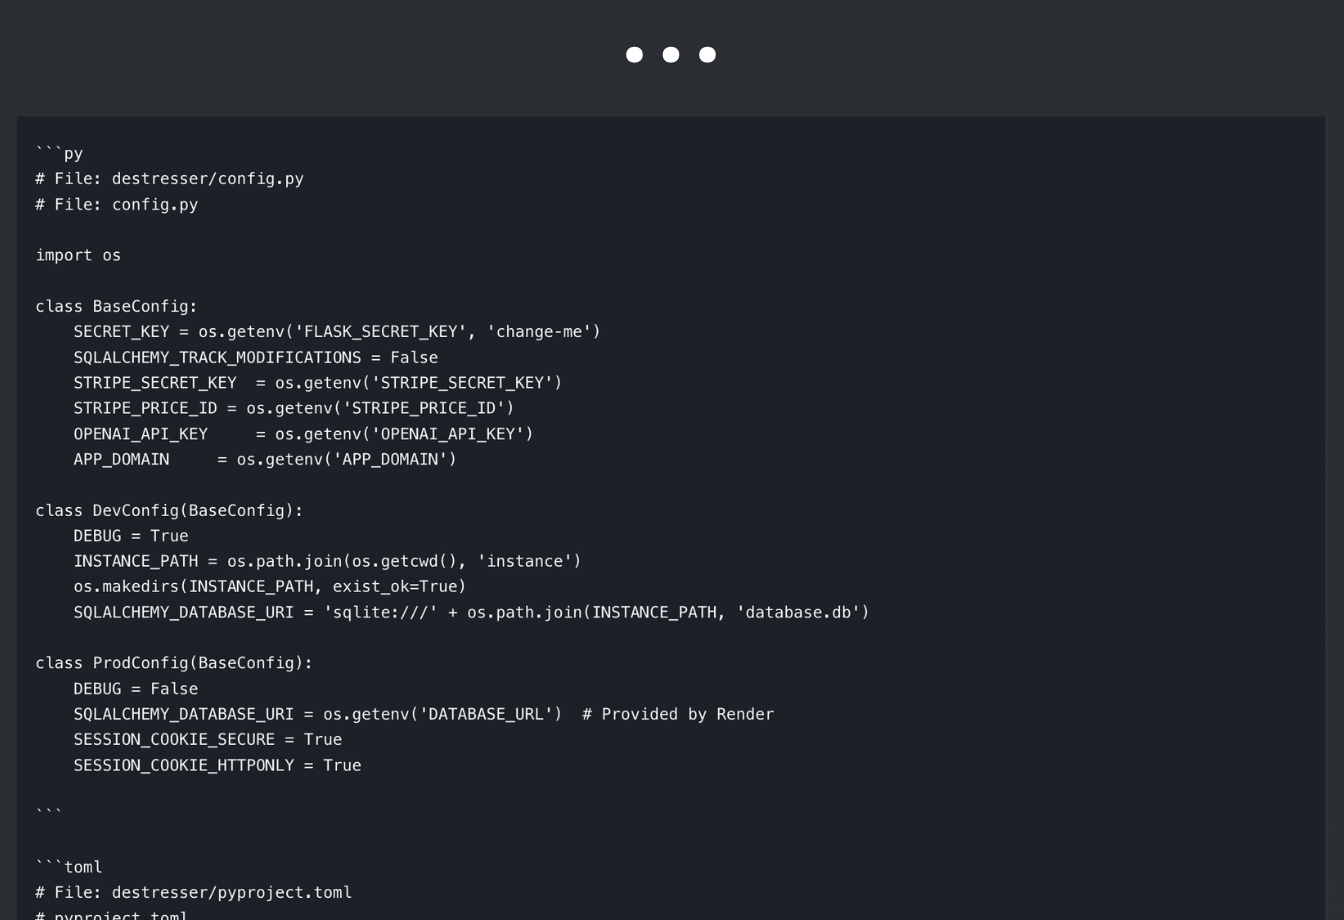Click the STRIPE_PRICE_ID assignment line
The height and width of the screenshot is (920, 1344).
[294, 408]
